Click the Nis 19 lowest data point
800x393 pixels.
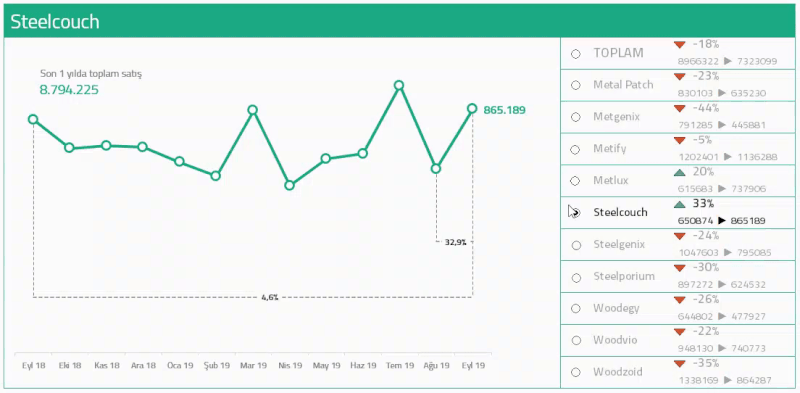point(289,185)
